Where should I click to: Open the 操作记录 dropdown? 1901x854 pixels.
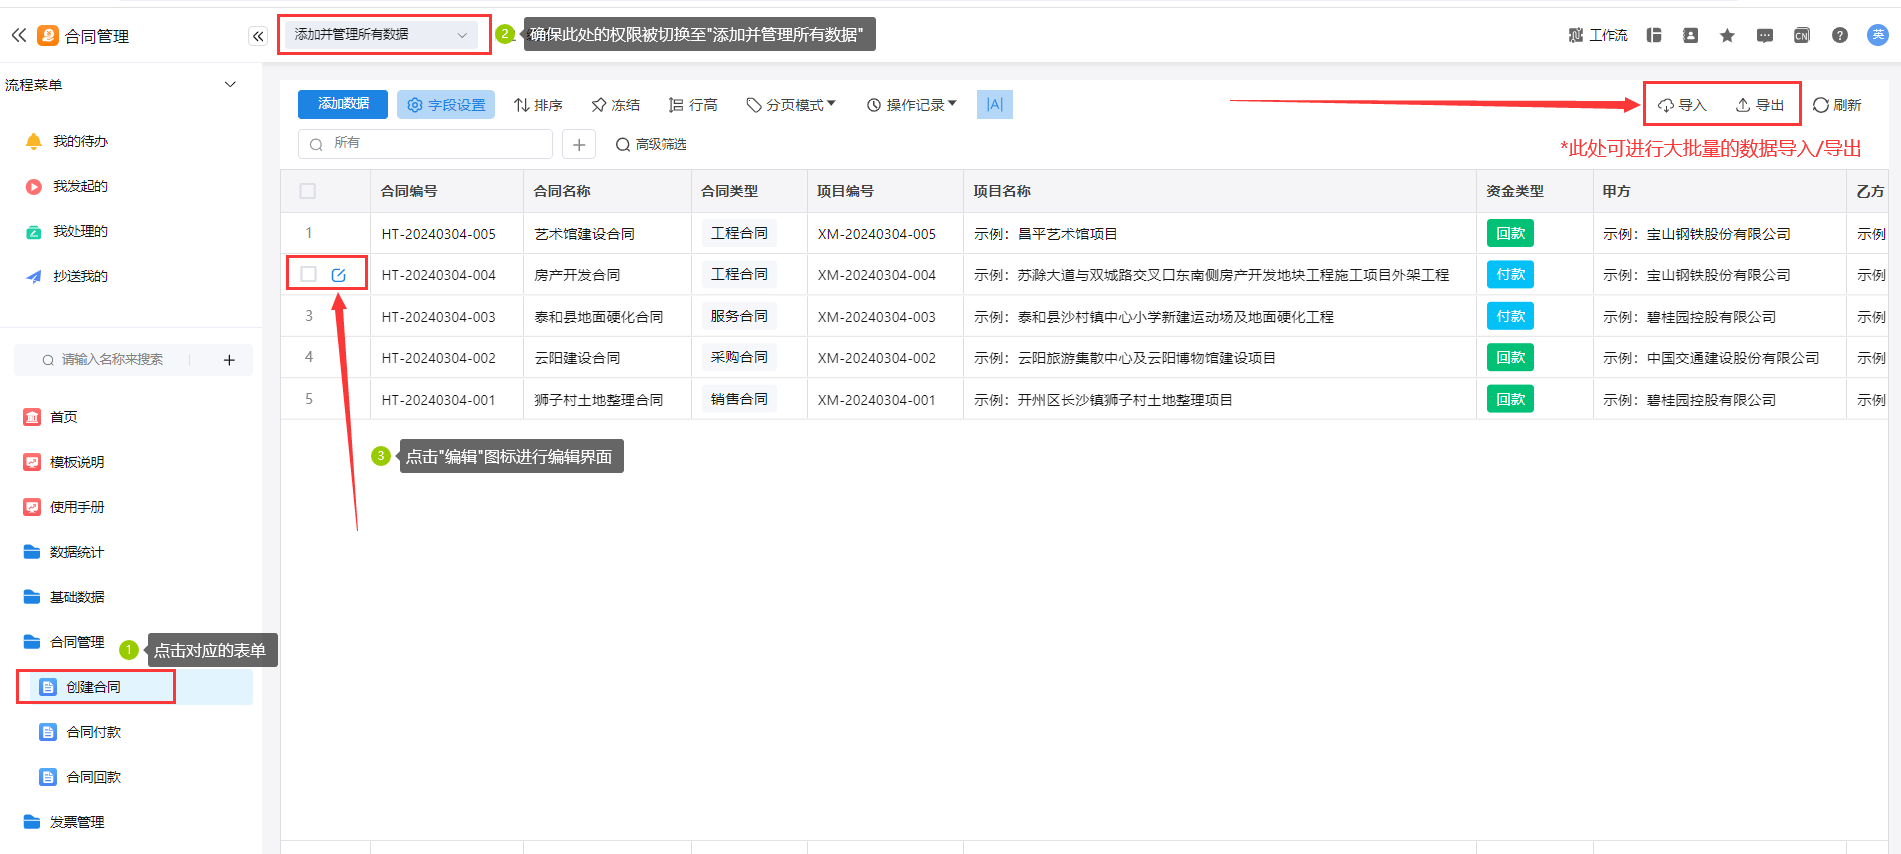[911, 105]
